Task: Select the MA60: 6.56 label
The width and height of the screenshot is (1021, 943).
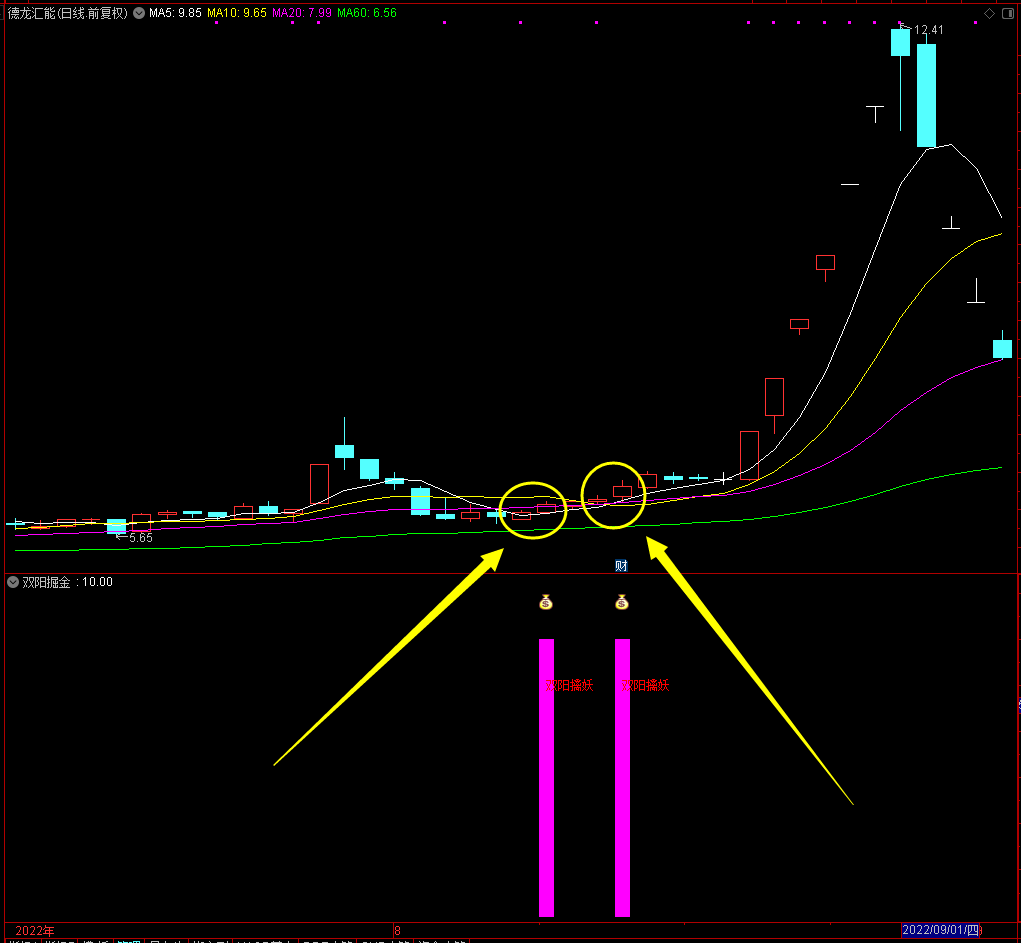Action: pos(367,13)
